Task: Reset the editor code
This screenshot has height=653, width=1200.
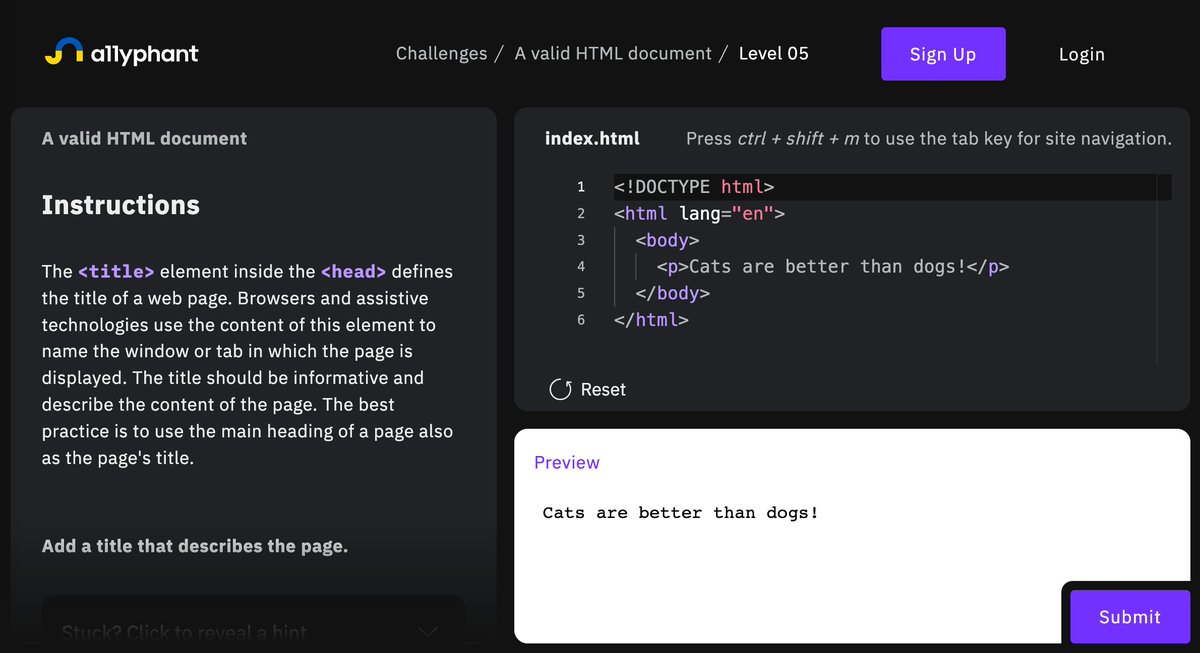Action: coord(588,389)
